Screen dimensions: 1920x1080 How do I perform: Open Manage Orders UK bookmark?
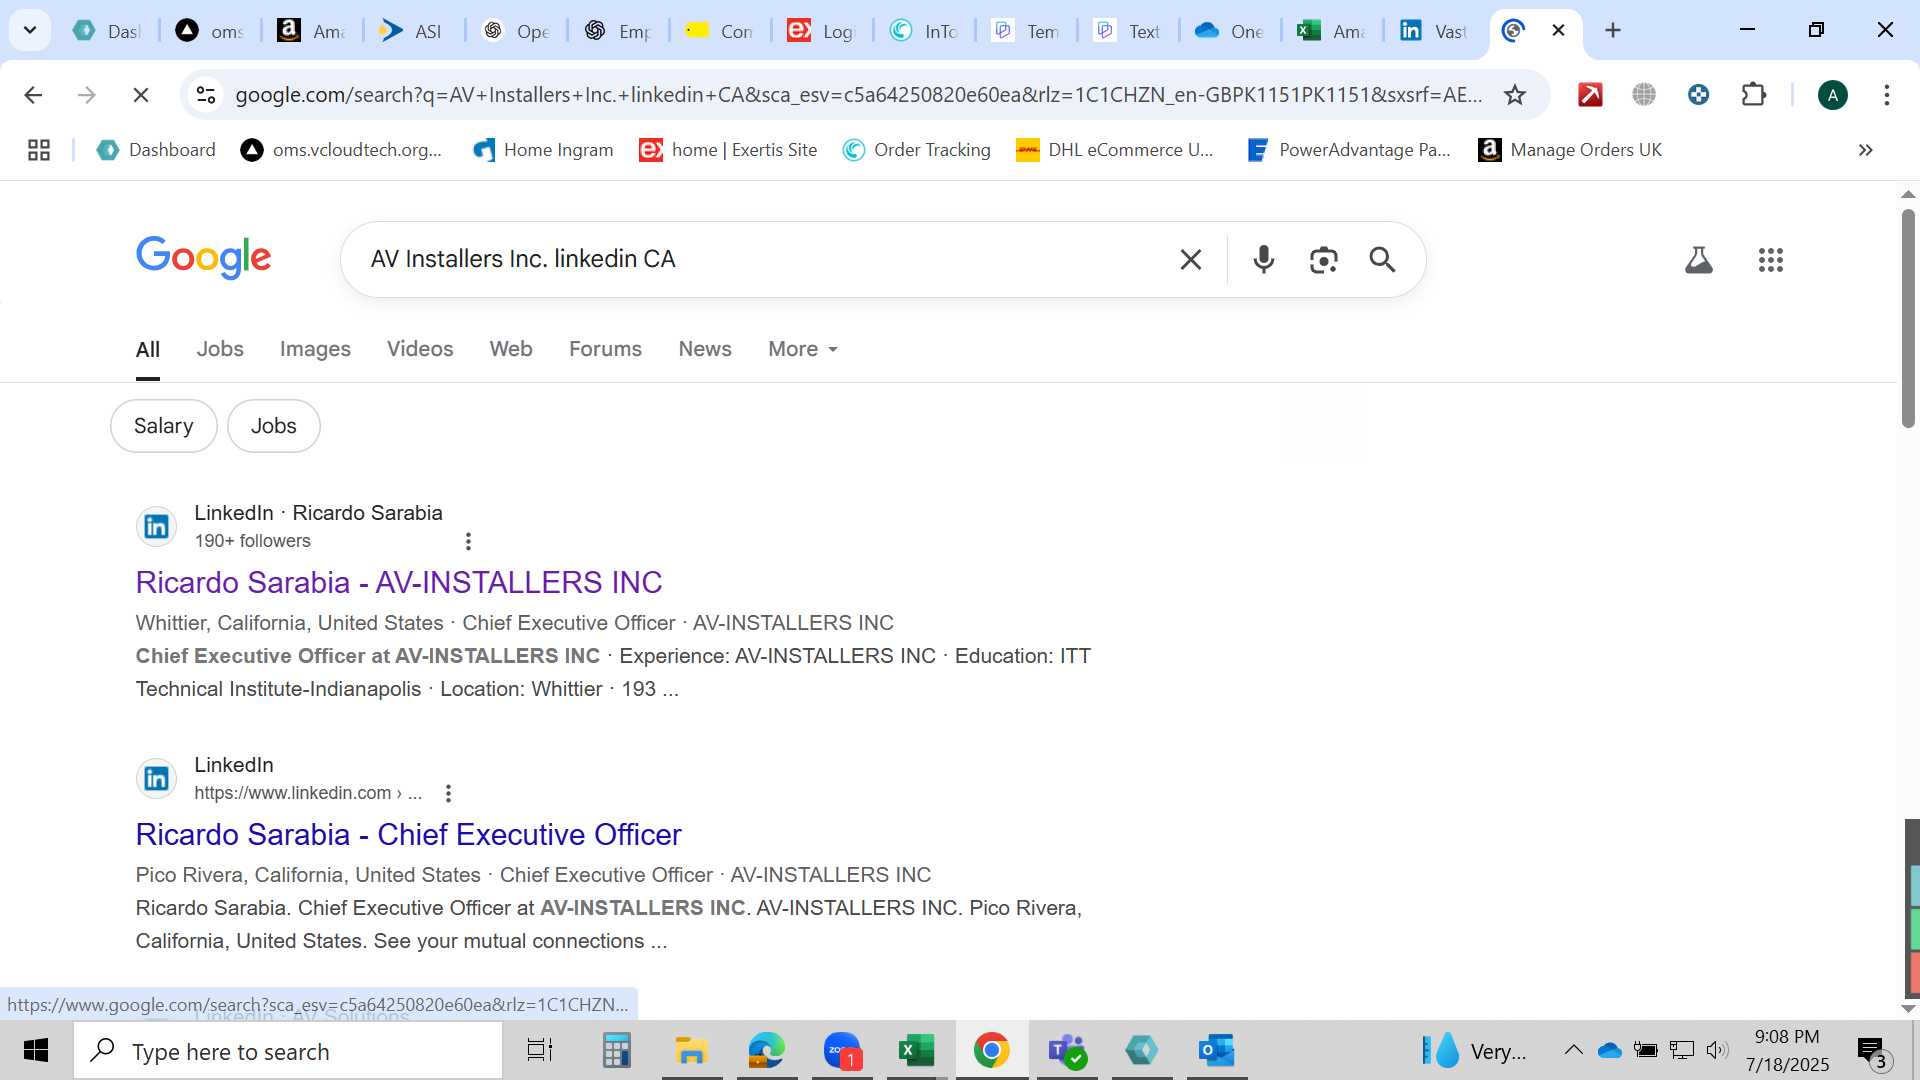pos(1570,150)
